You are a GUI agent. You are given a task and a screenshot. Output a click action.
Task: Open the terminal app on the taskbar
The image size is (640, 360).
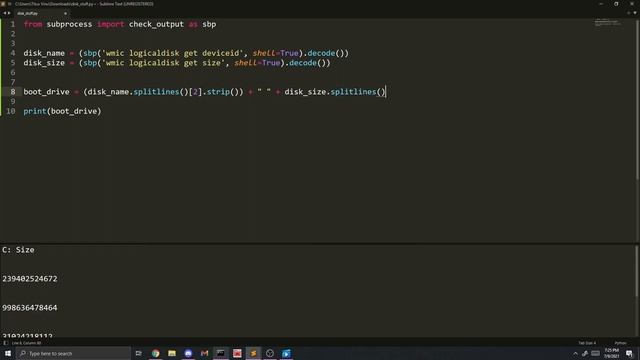click(x=221, y=353)
